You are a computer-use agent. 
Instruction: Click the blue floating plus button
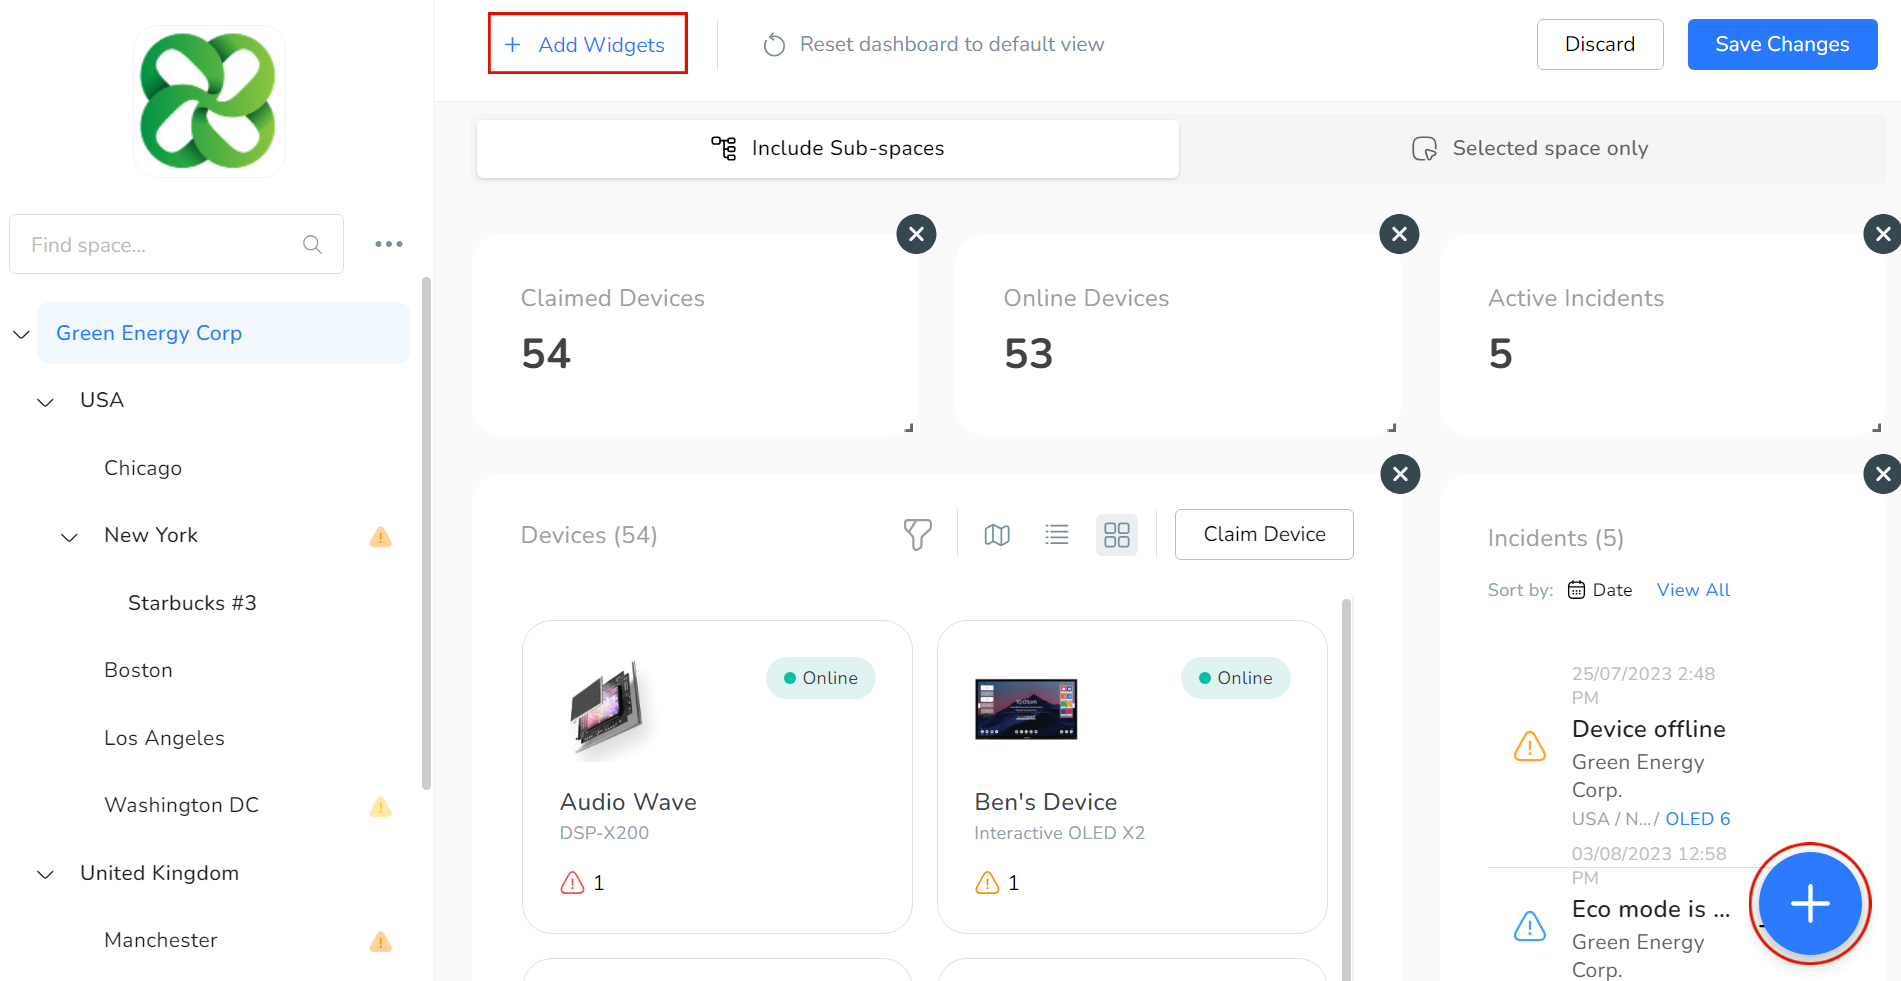[1810, 904]
